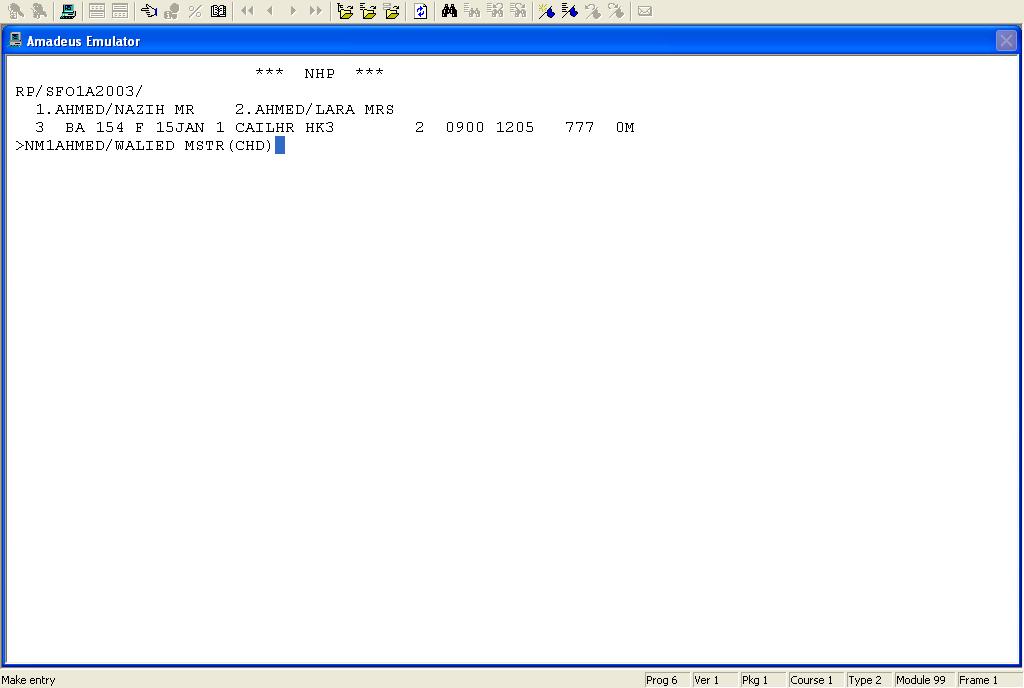Click the rewind to first frame arrows
Screen dimensions: 1024x688
pyautogui.click(x=247, y=11)
